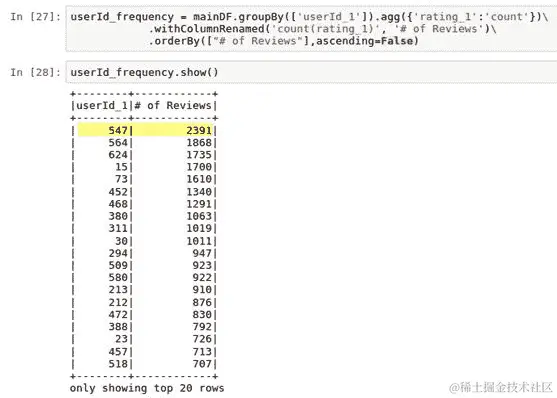Viewport: 557px width, 398px height.
Task: Select review count 1063
Action: tap(199, 216)
